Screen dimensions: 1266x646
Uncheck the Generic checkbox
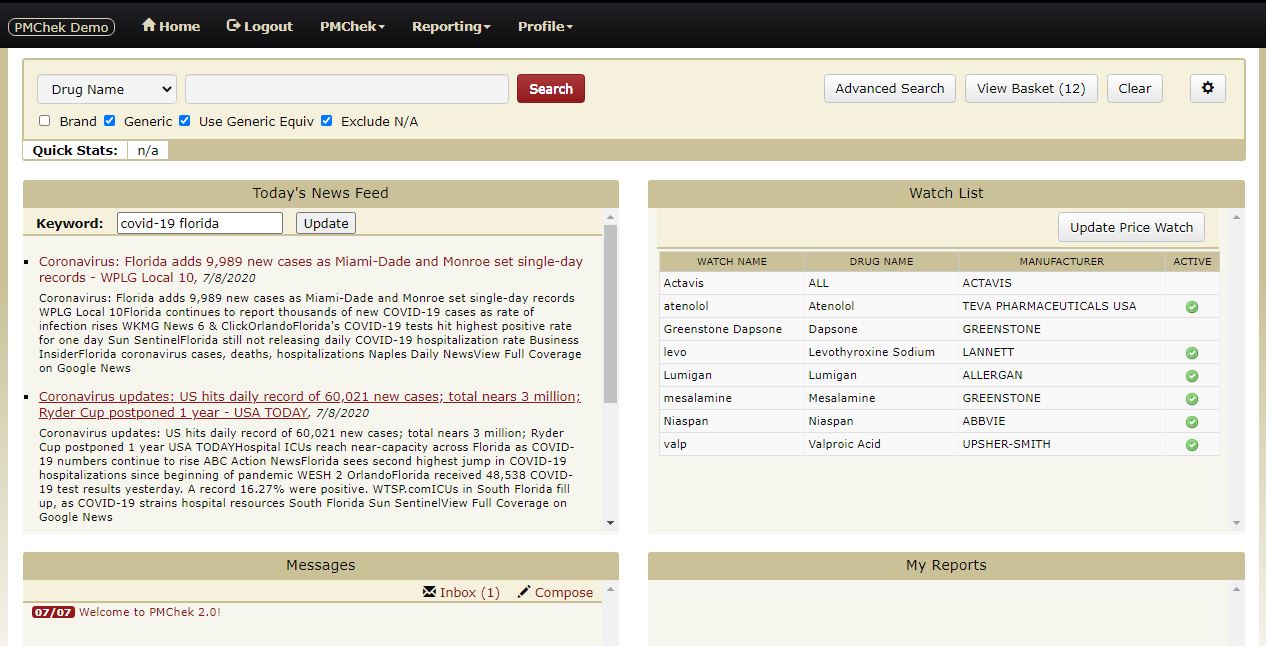tap(110, 121)
